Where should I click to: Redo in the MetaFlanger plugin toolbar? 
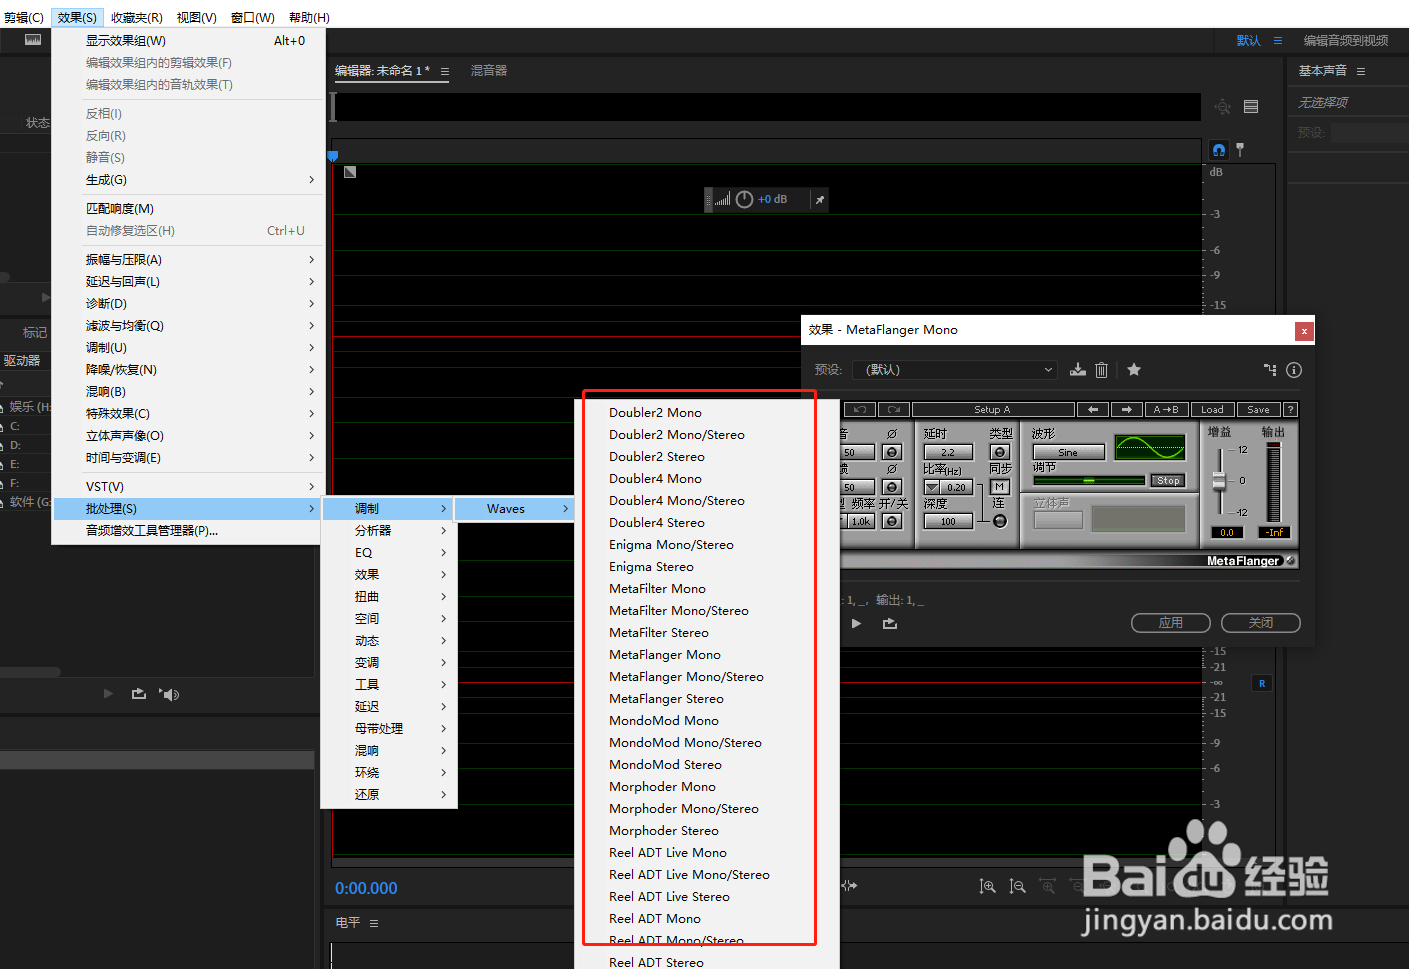click(x=894, y=410)
